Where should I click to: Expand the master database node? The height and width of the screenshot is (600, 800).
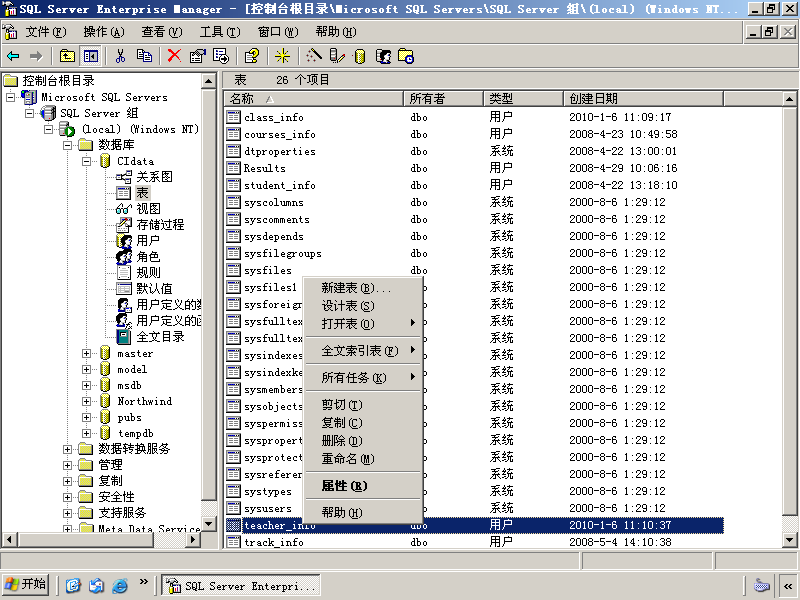pyautogui.click(x=87, y=353)
